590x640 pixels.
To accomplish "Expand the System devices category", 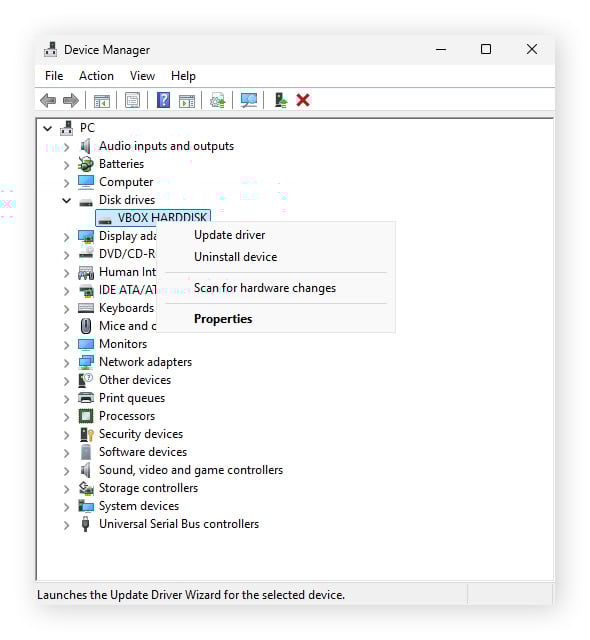I will tap(67, 507).
